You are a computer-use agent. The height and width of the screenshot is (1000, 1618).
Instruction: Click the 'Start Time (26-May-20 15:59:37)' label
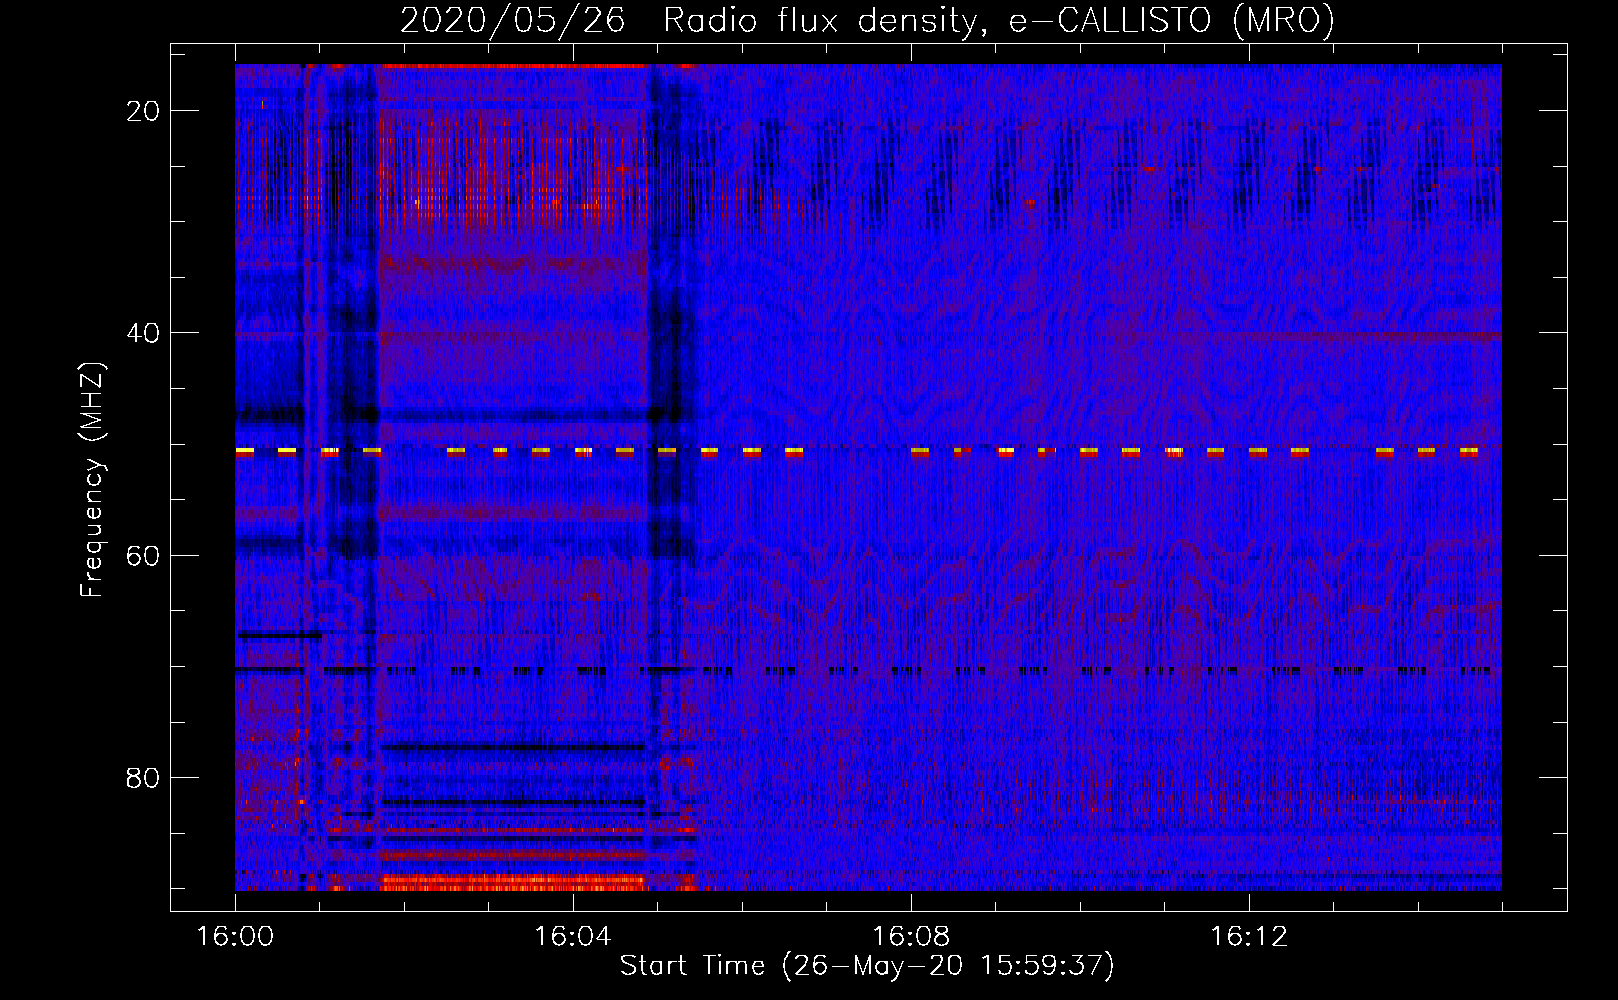coord(867,966)
